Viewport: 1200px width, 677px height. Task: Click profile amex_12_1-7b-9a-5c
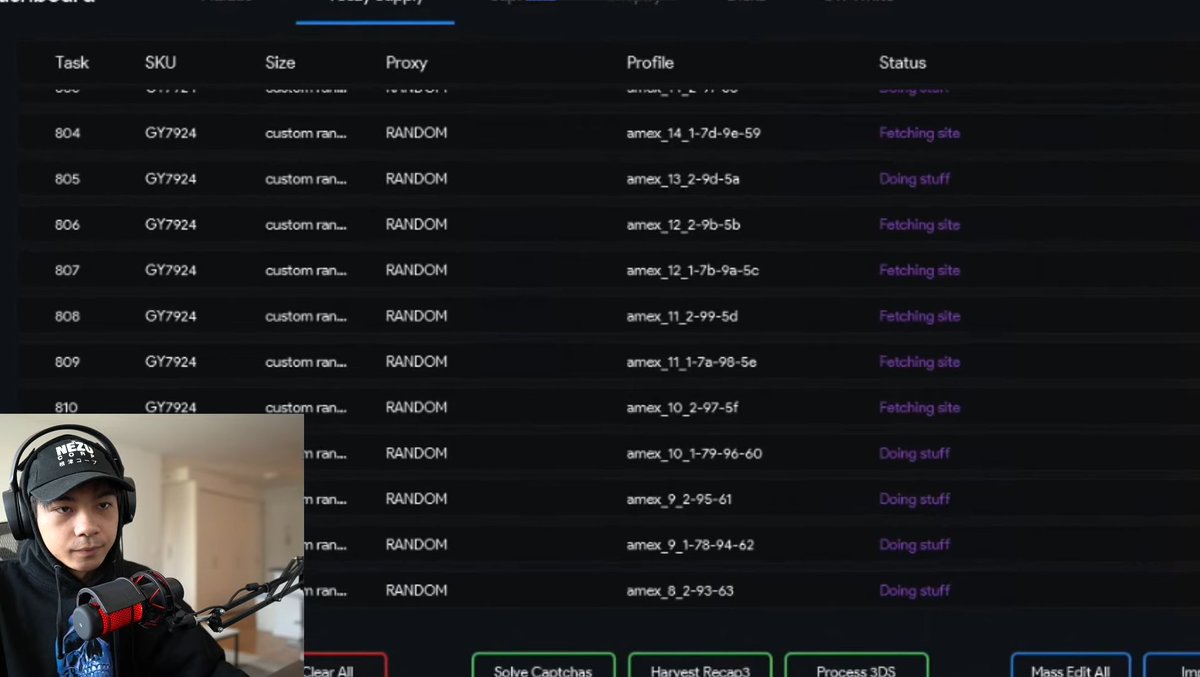click(x=693, y=270)
